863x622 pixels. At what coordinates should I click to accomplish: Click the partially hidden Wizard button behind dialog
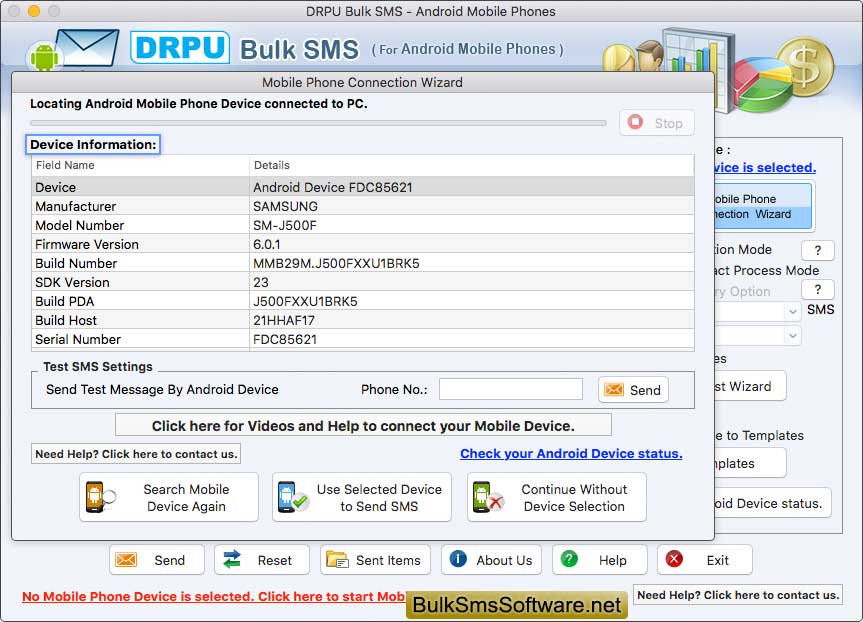tap(750, 386)
